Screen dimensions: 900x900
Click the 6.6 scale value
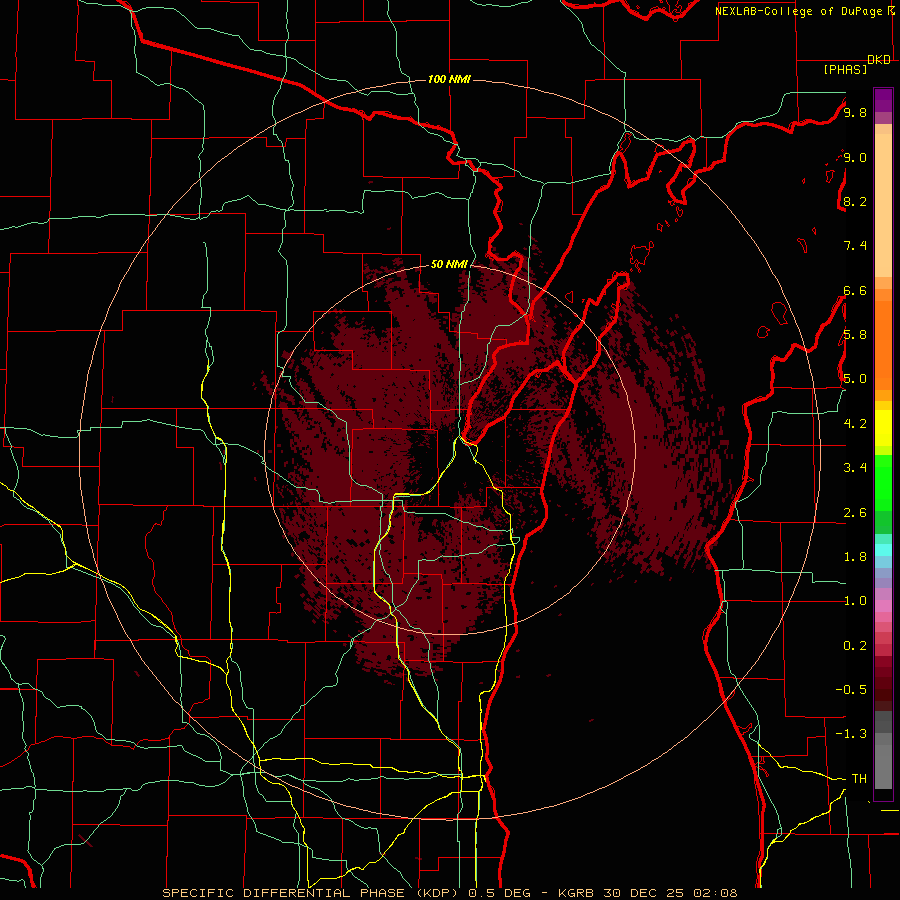[855, 290]
